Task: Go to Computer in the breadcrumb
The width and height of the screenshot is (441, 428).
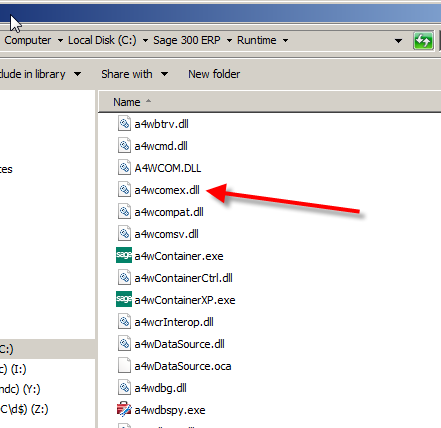Action: [x=27, y=40]
